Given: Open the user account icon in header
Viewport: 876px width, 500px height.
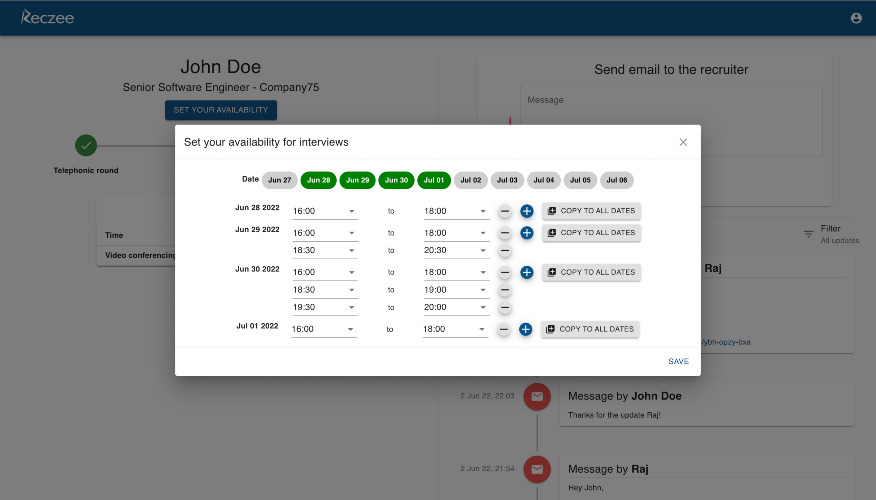Looking at the screenshot, I should [856, 18].
